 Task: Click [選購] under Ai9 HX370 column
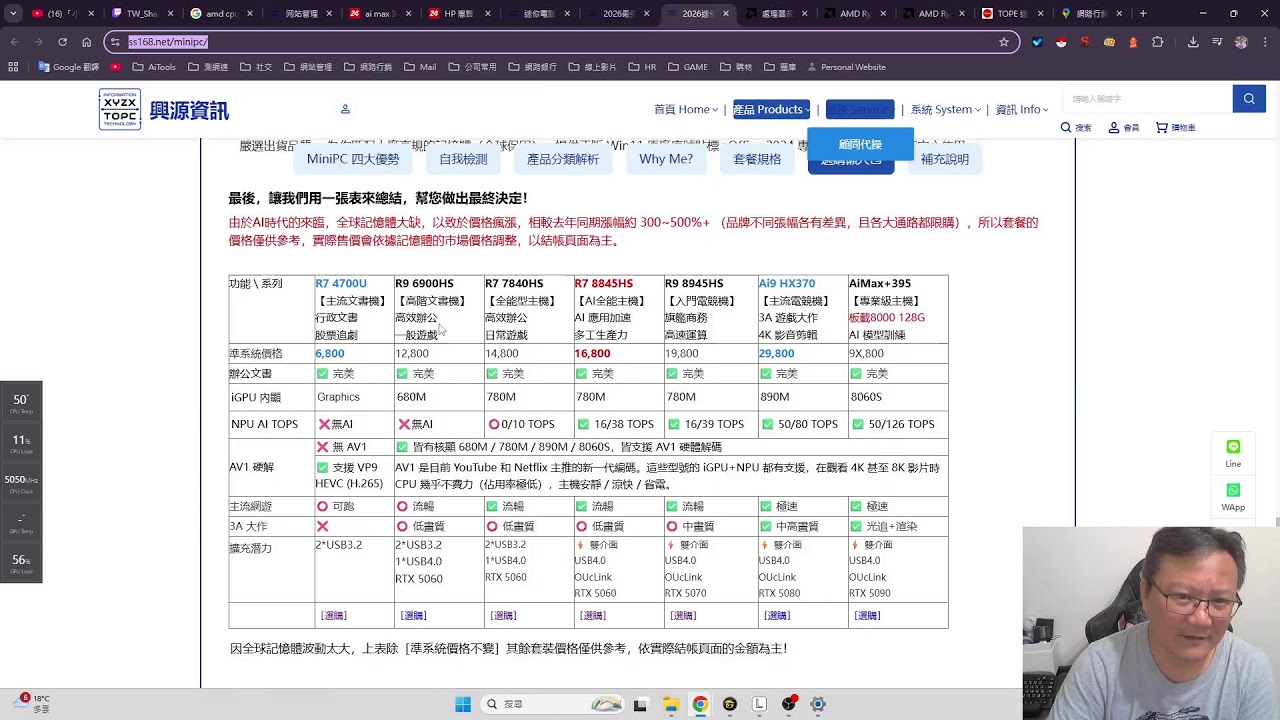pyautogui.click(x=777, y=615)
